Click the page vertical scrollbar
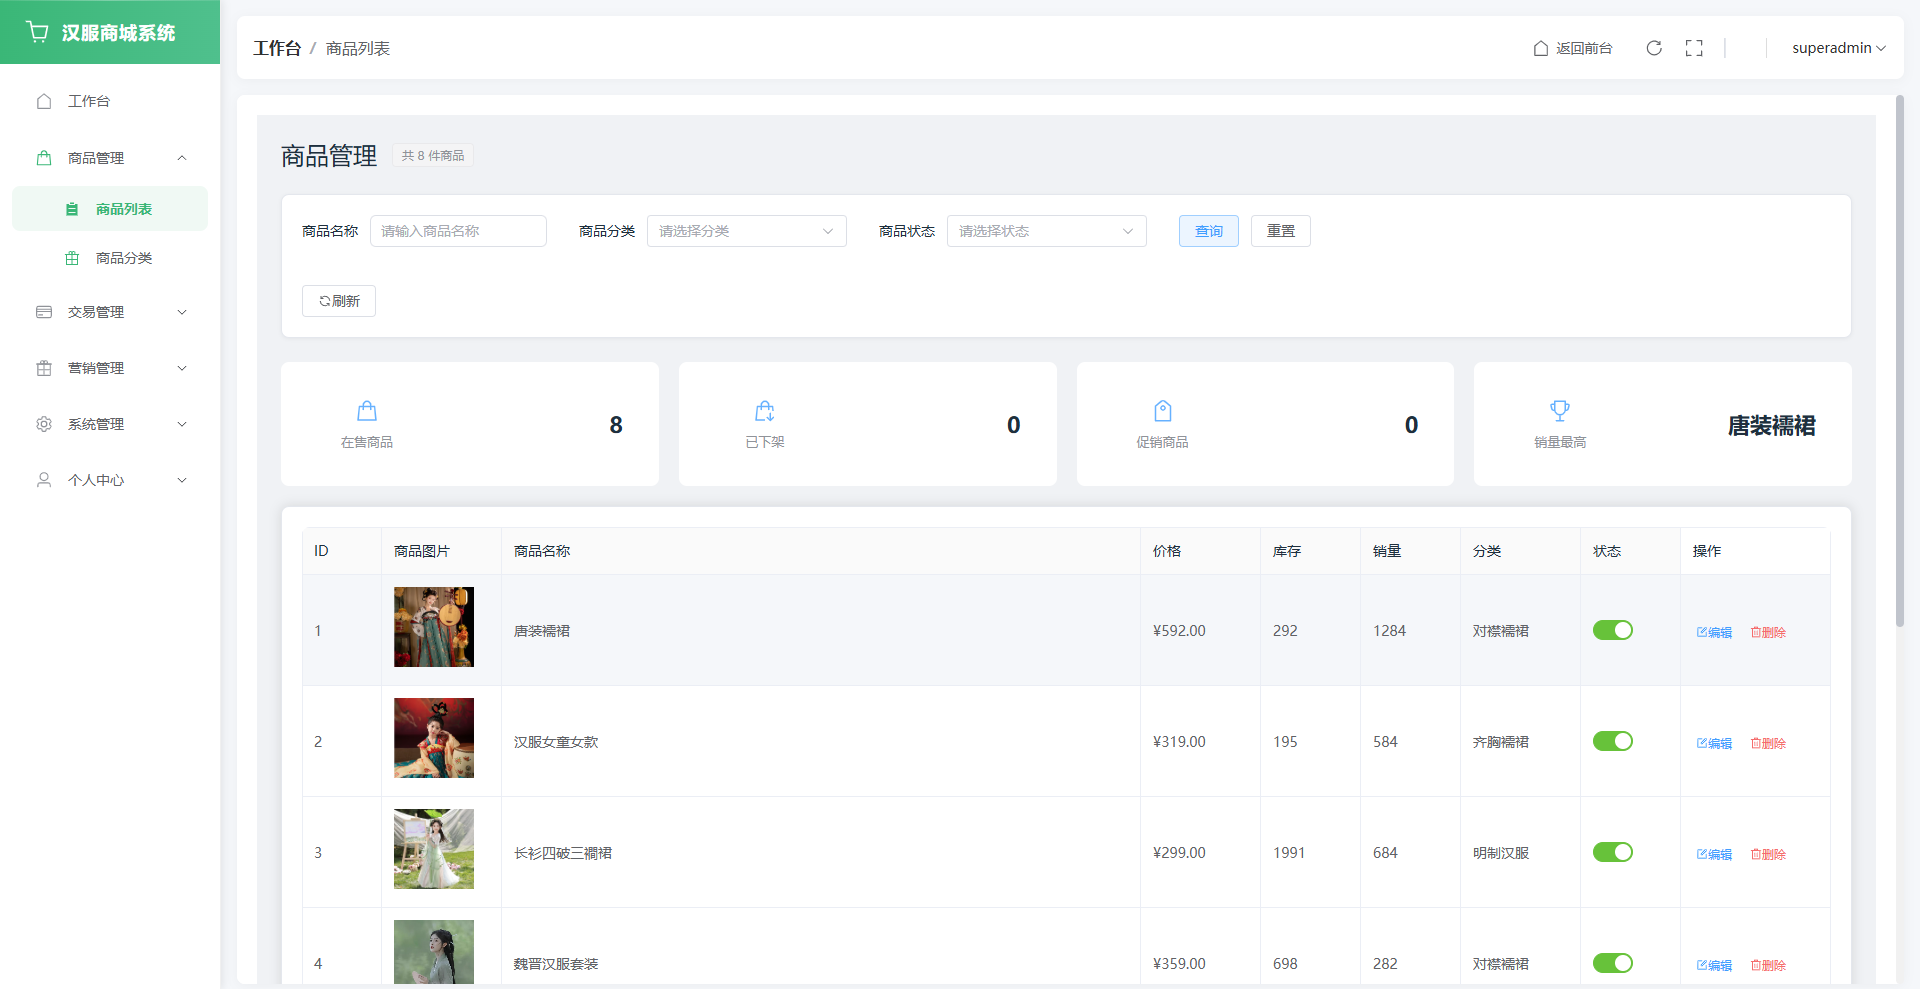The width and height of the screenshot is (1920, 989). tap(1900, 360)
